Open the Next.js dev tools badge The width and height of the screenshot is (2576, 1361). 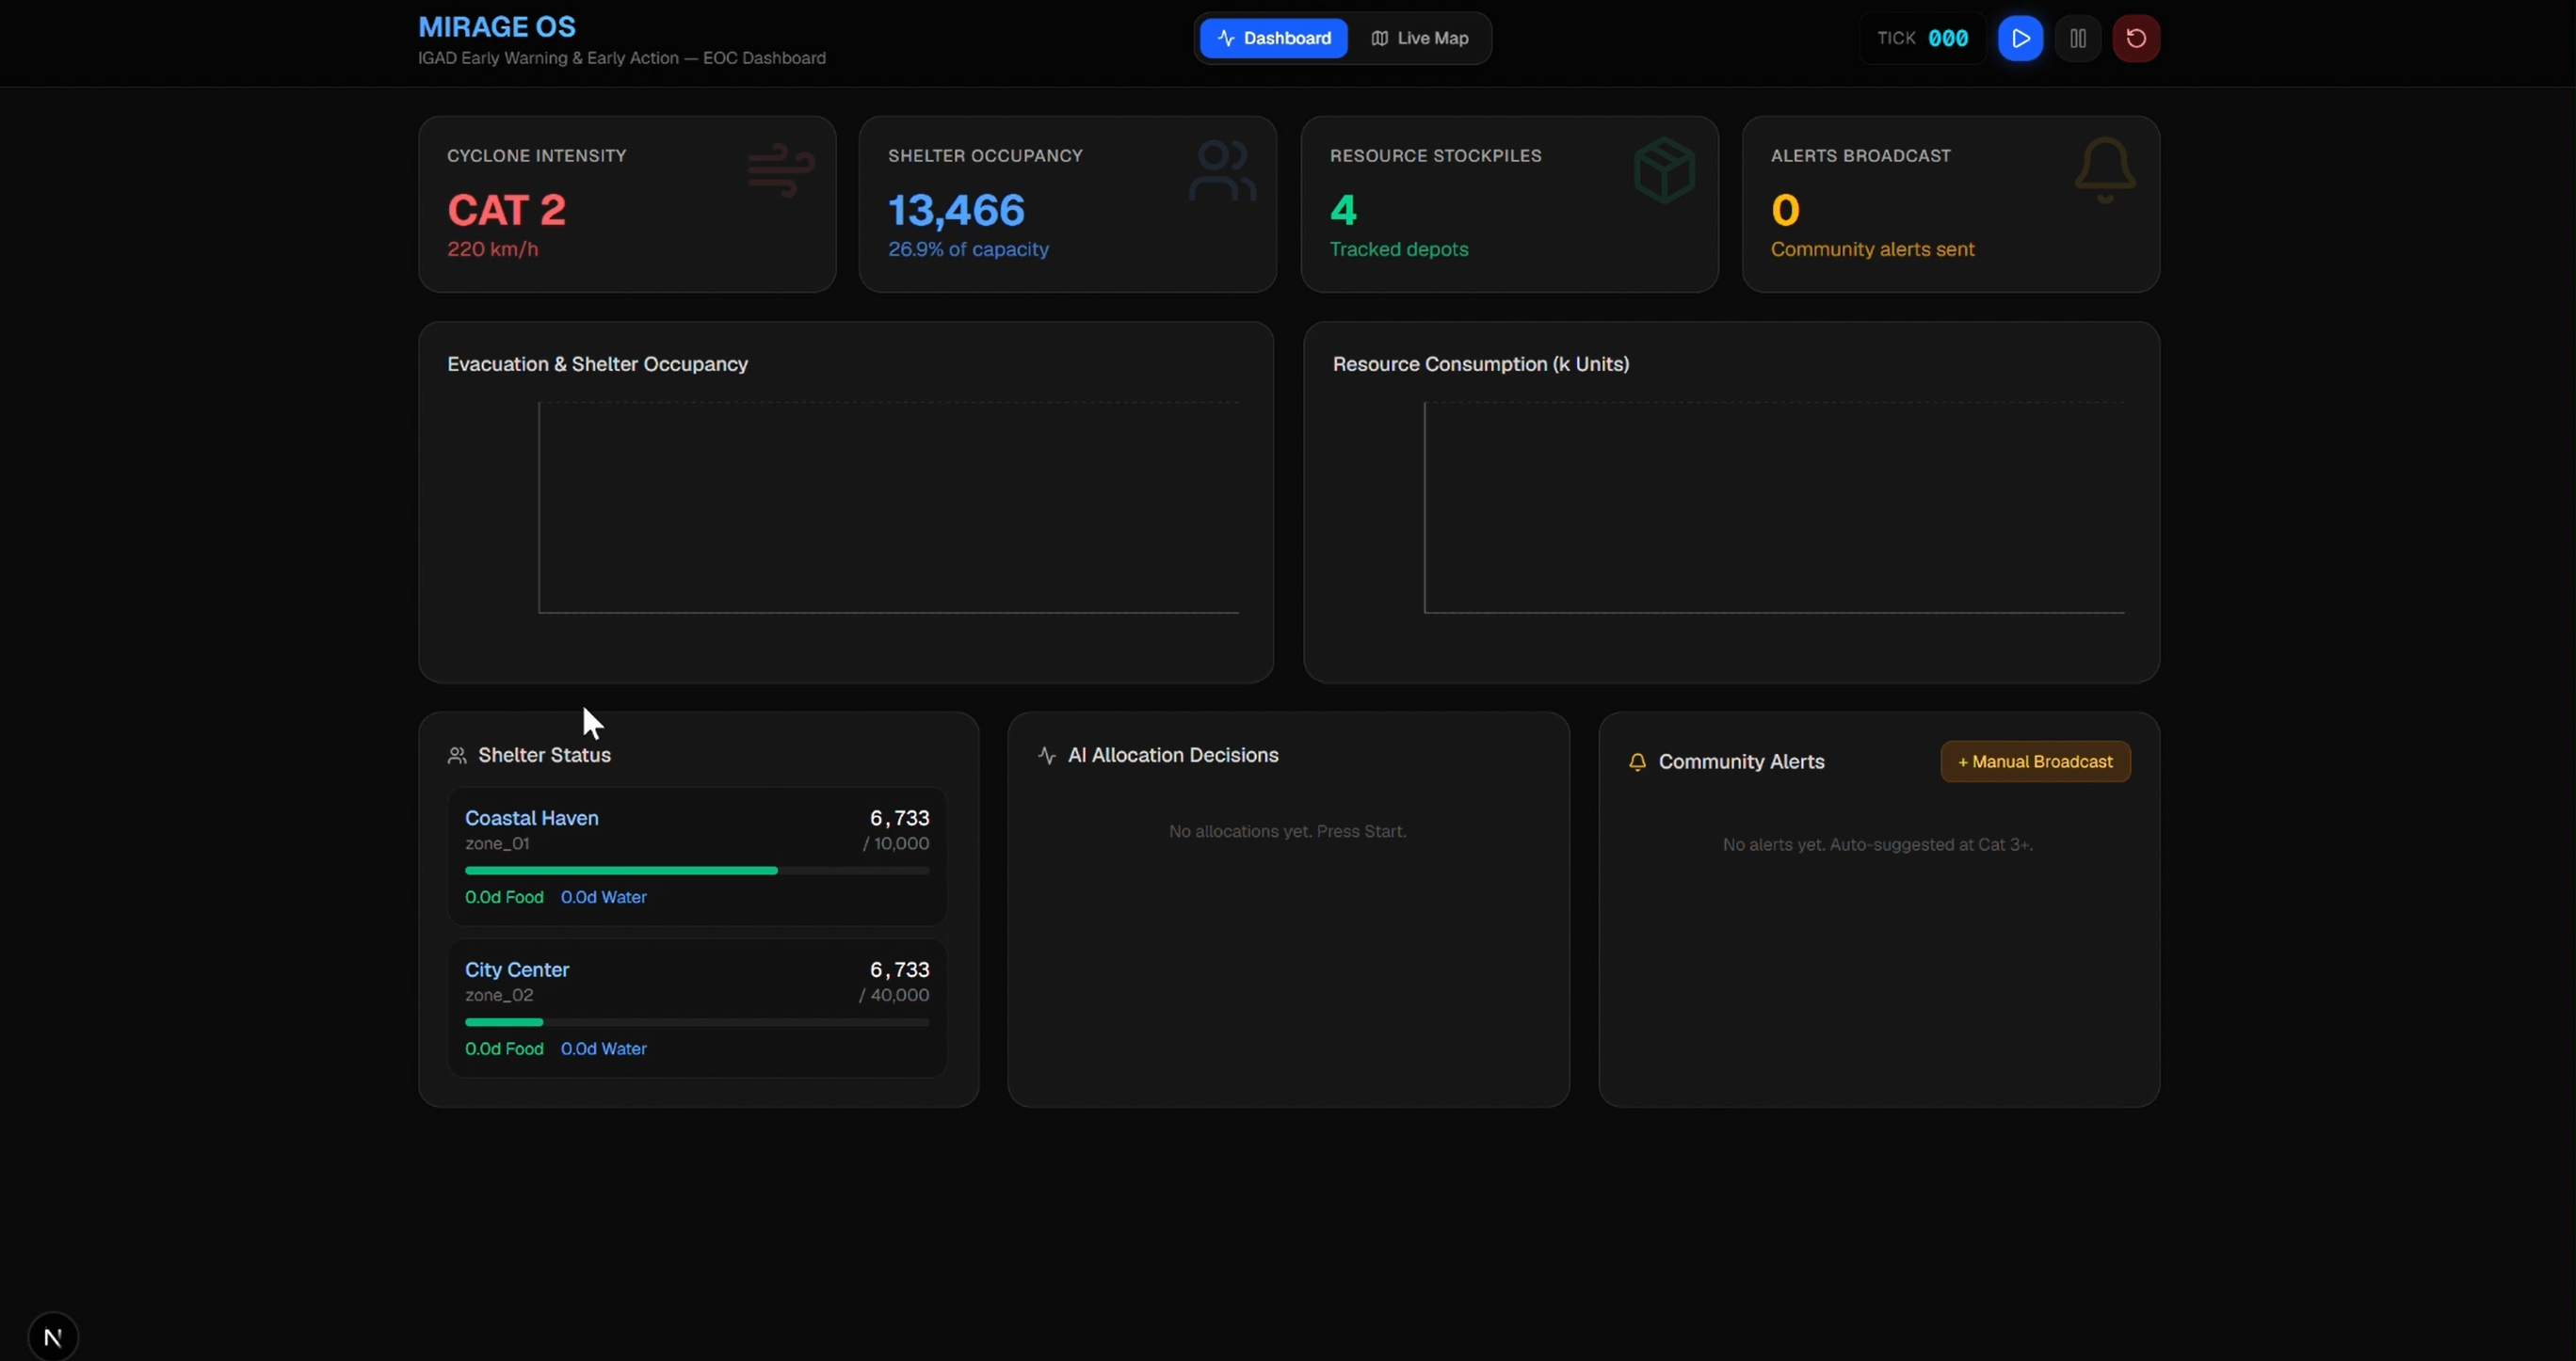pos(53,1336)
